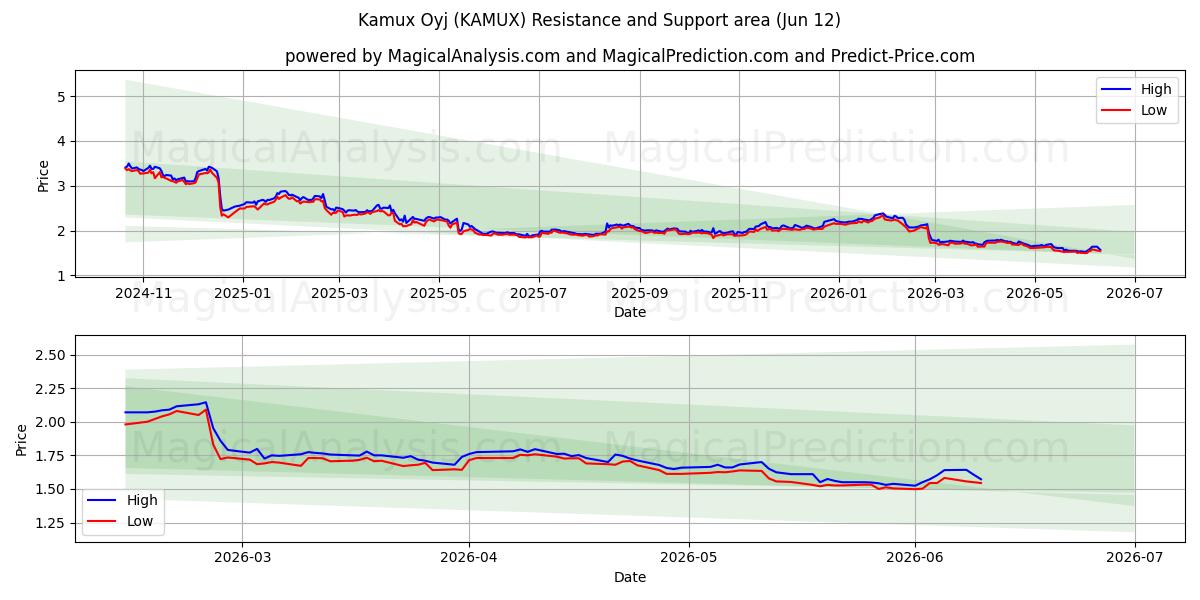Viewport: 1200px width, 600px height.
Task: Click the top chart y-axis value '5'
Action: (x=62, y=97)
